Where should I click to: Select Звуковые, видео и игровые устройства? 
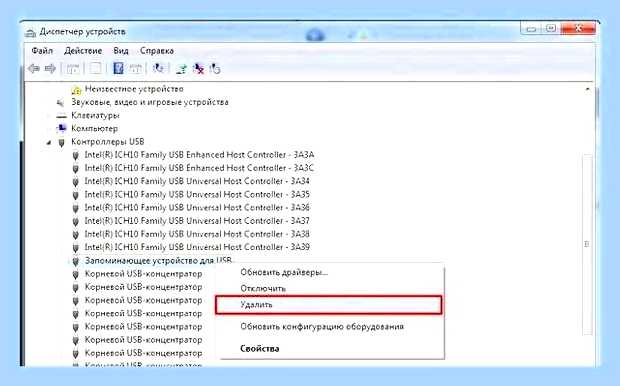pyautogui.click(x=149, y=102)
